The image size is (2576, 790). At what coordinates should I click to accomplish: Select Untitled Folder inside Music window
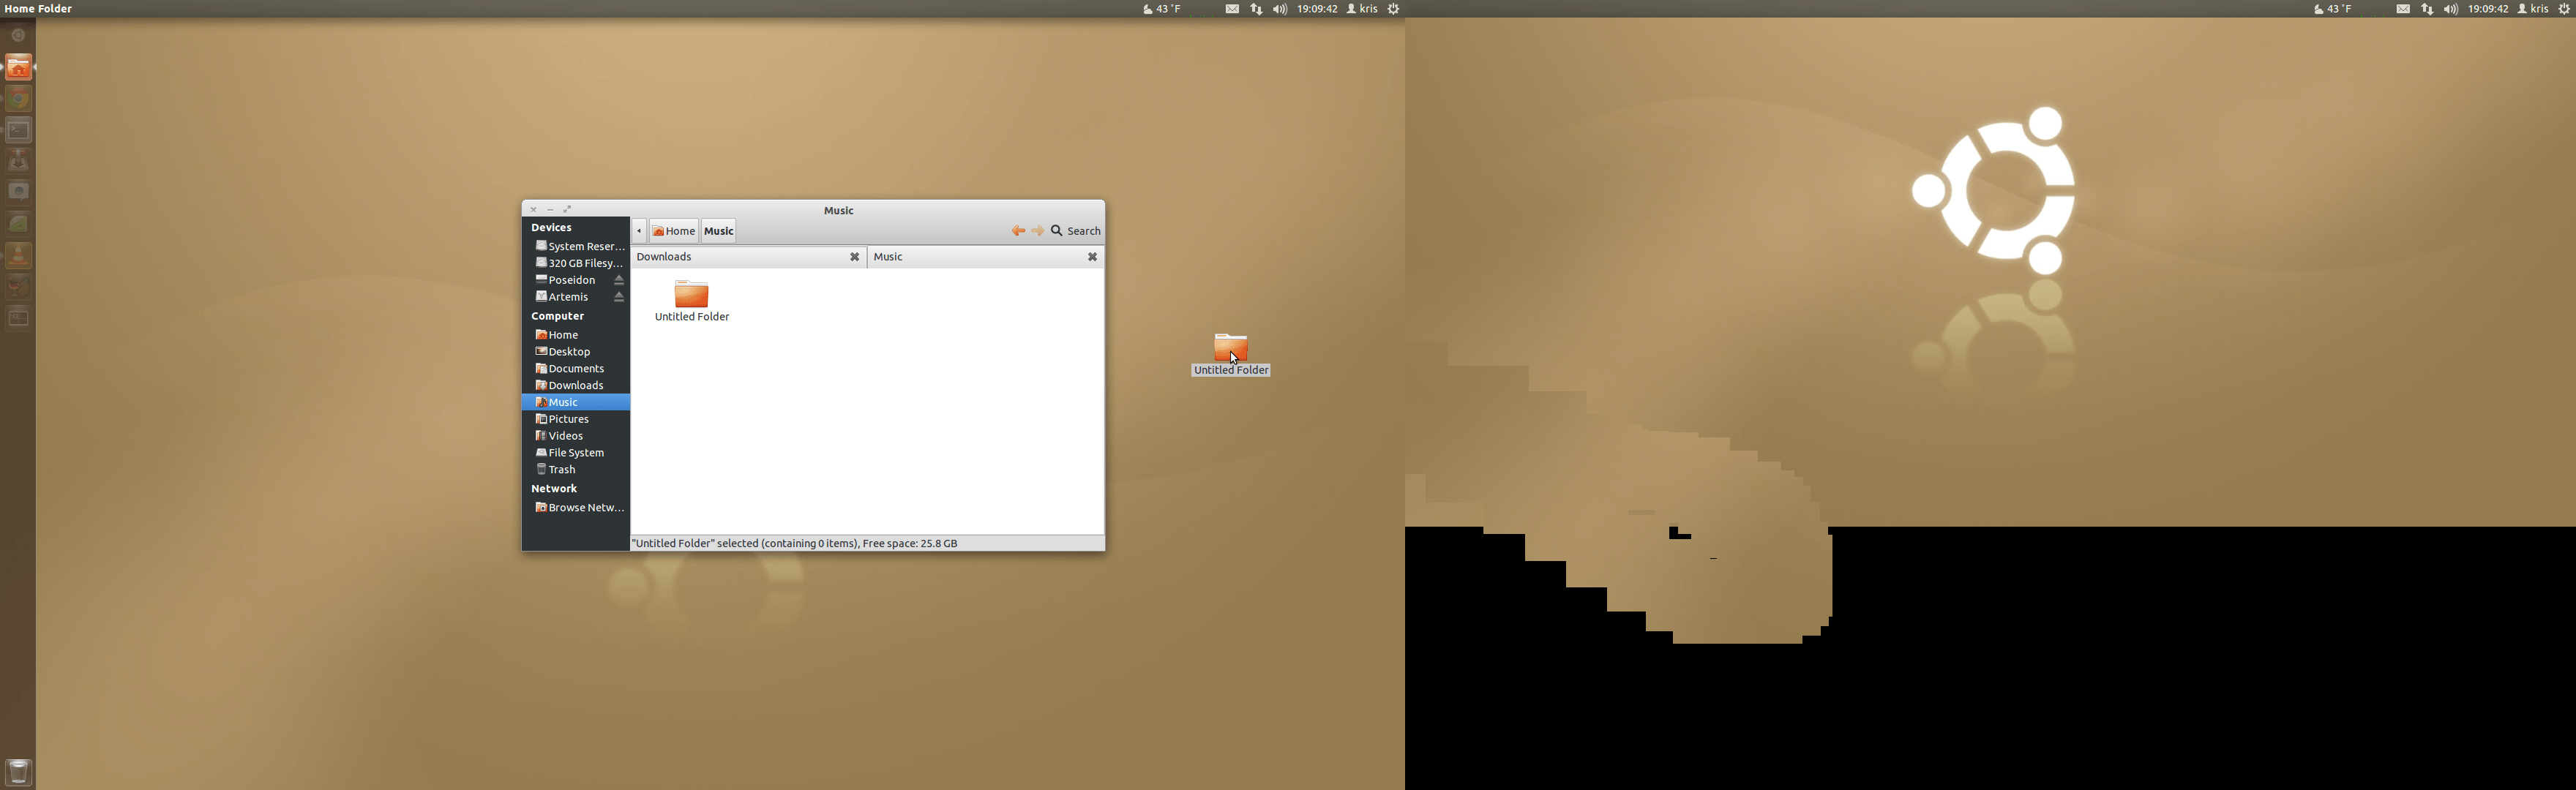(x=692, y=301)
